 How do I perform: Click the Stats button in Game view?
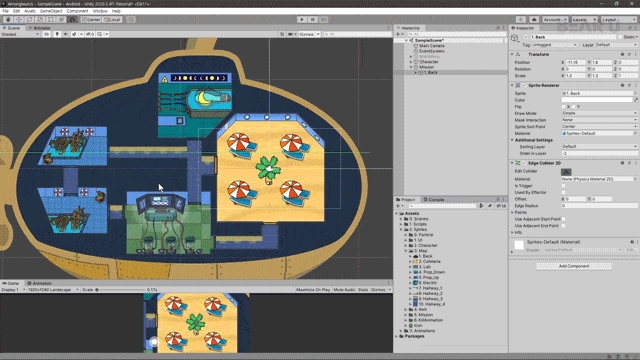[x=363, y=290]
